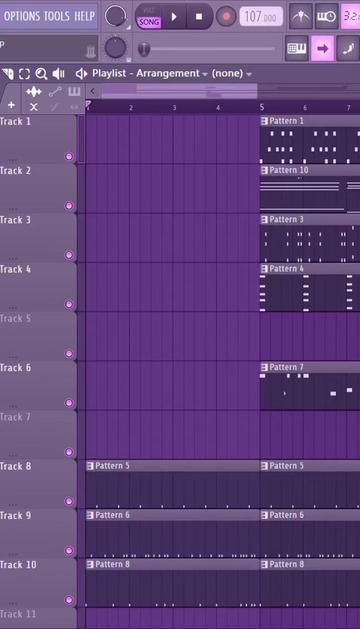This screenshot has width=360, height=629.
Task: Click bar 2 on the timeline ruler
Action: click(x=131, y=108)
